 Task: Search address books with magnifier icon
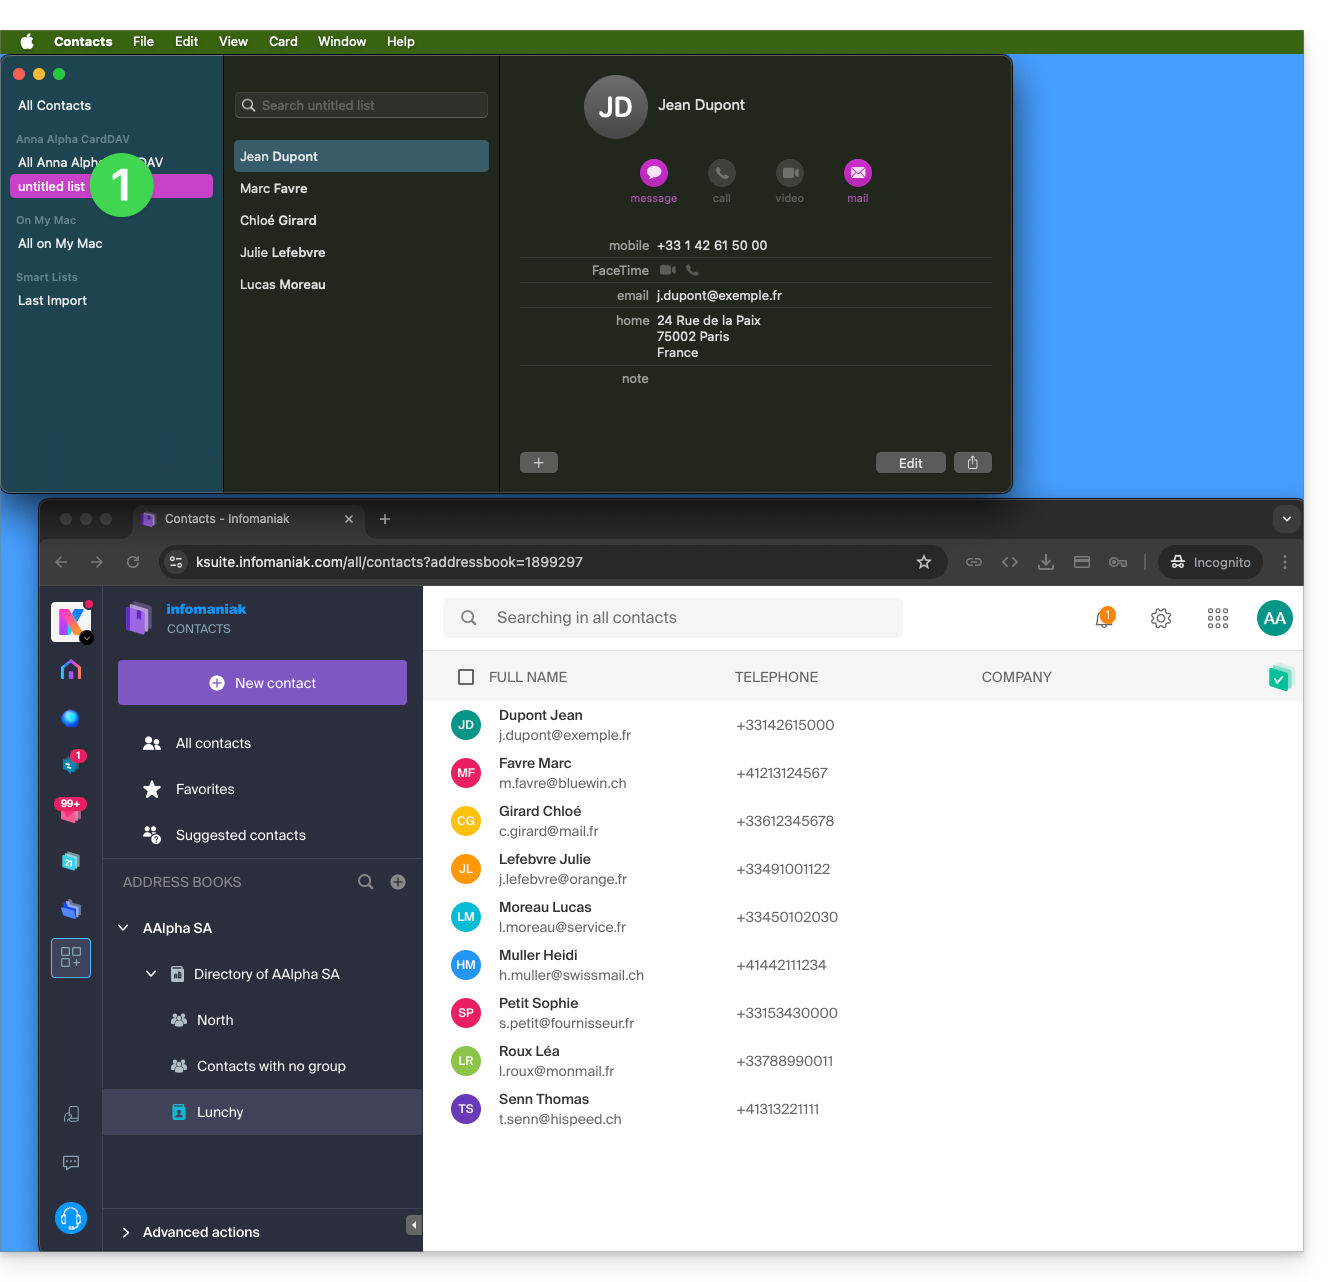pos(366,882)
